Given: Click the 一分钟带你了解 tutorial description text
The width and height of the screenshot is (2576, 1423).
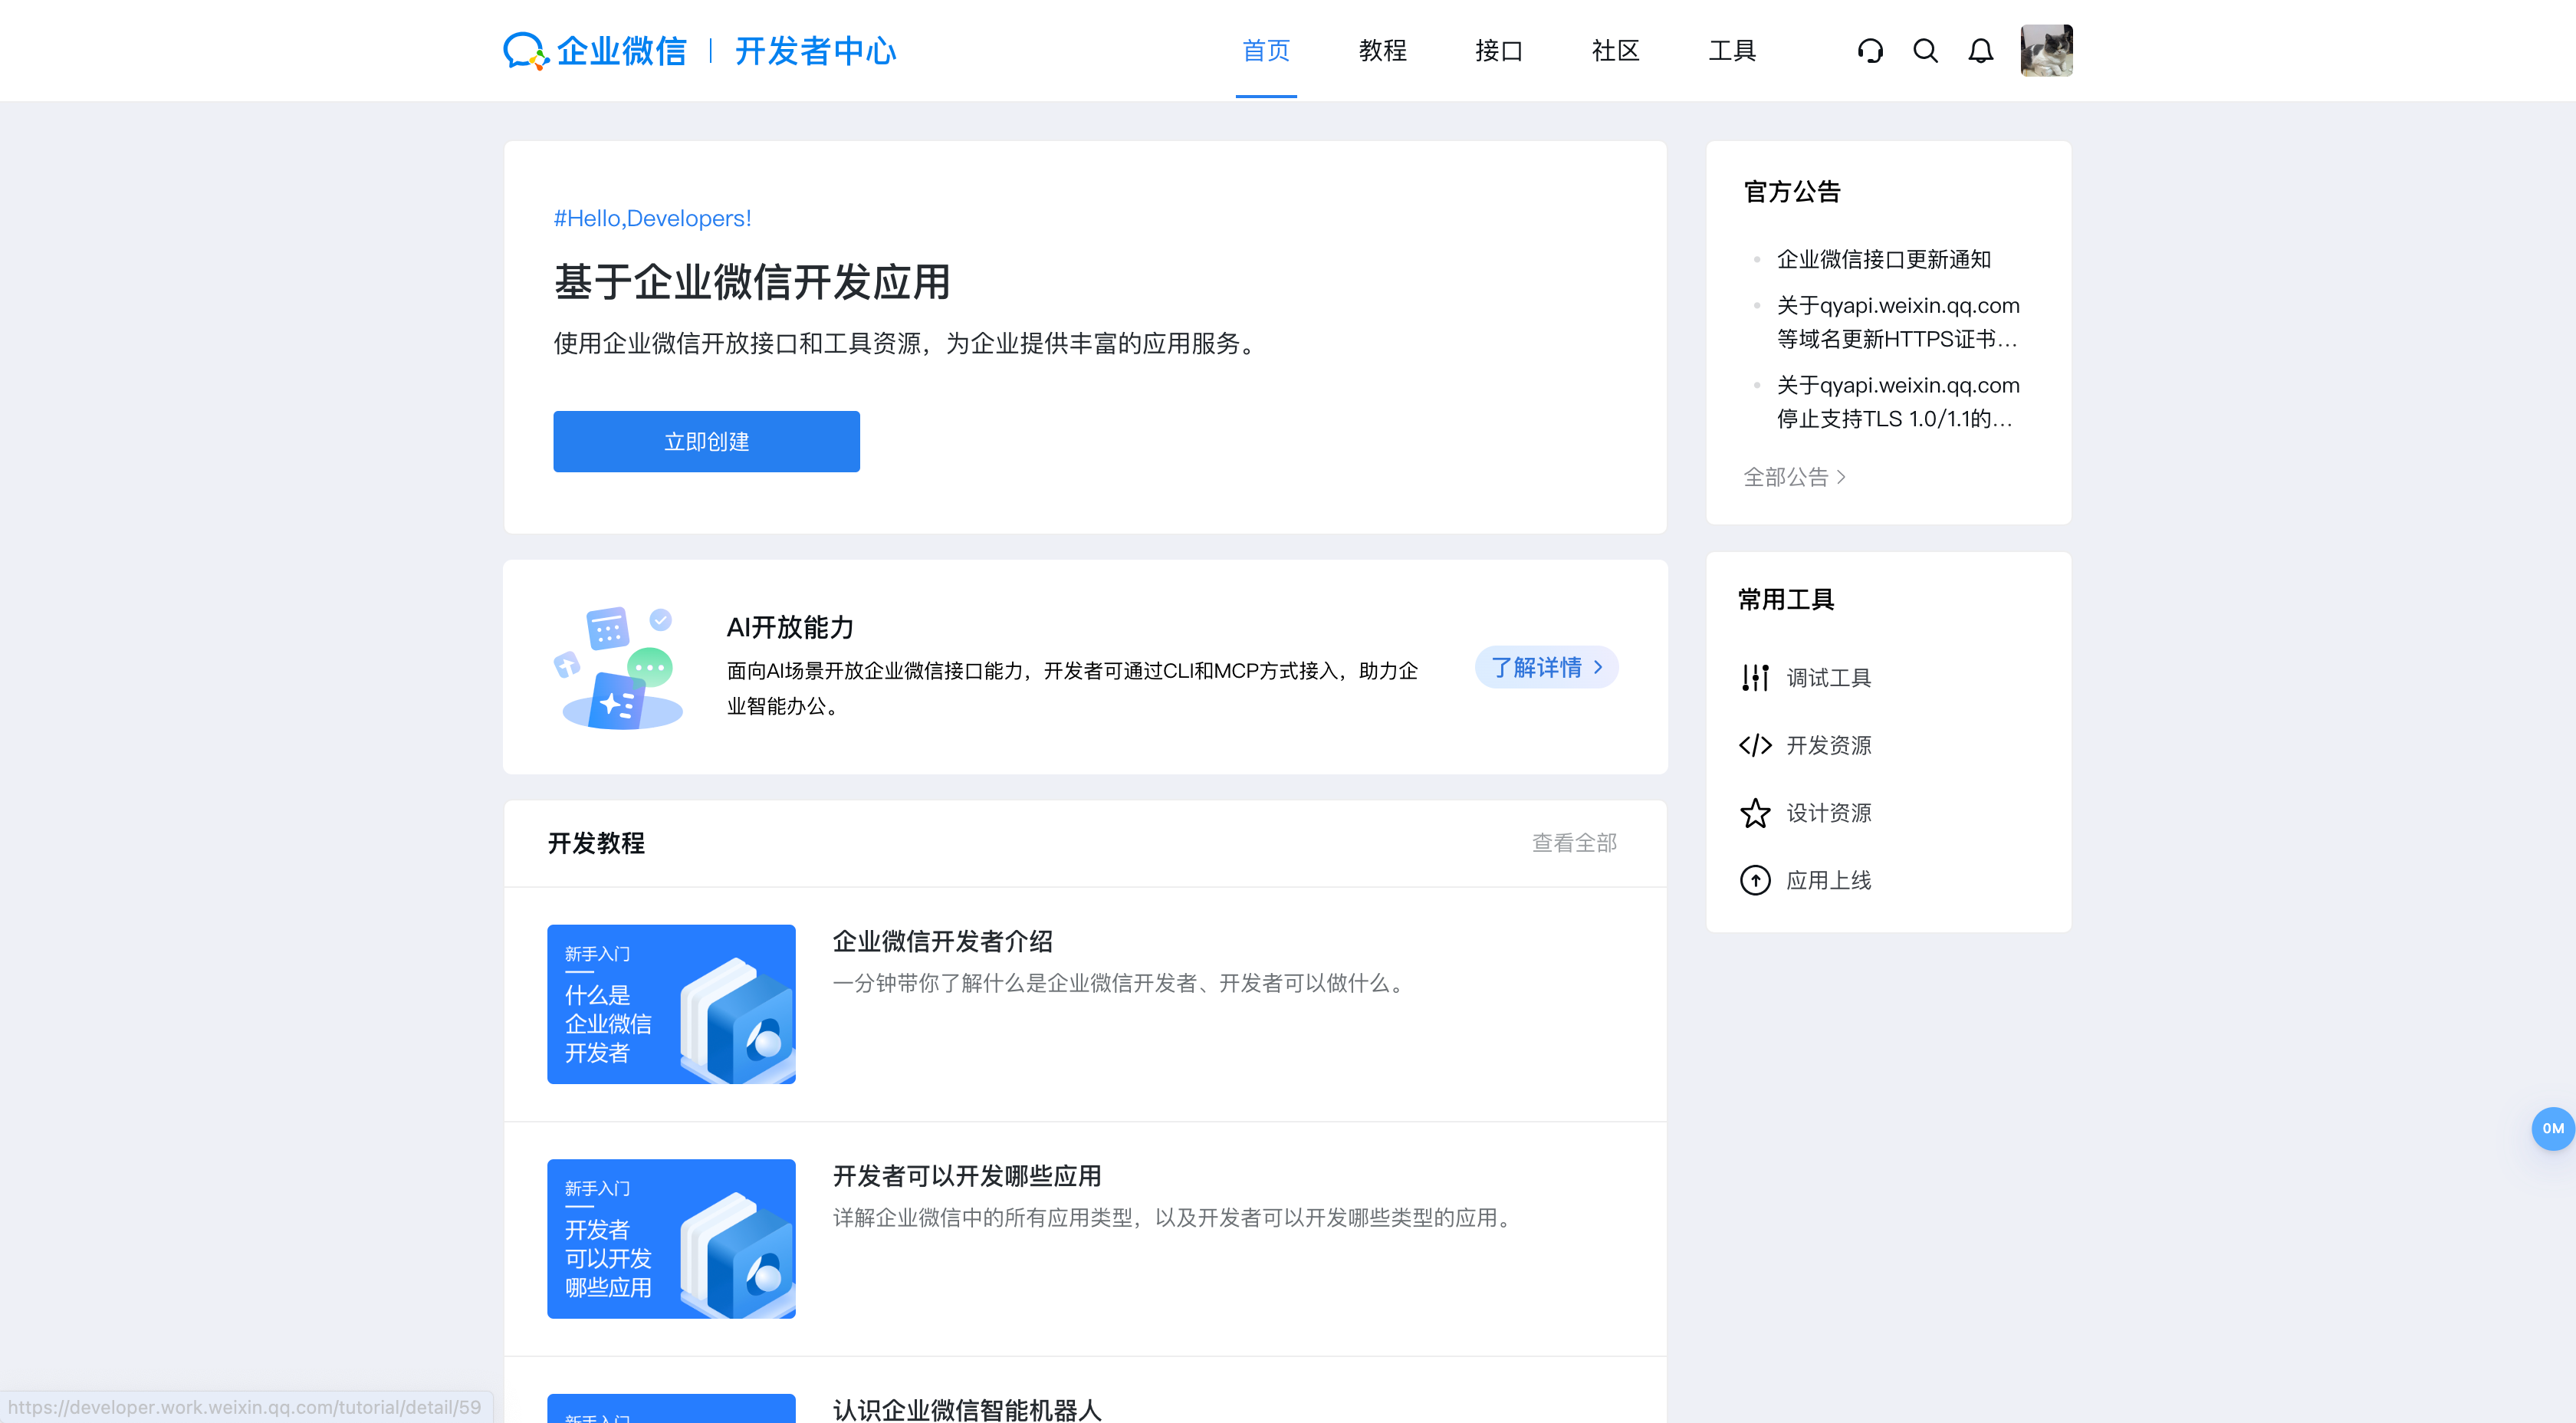Looking at the screenshot, I should 1122,983.
